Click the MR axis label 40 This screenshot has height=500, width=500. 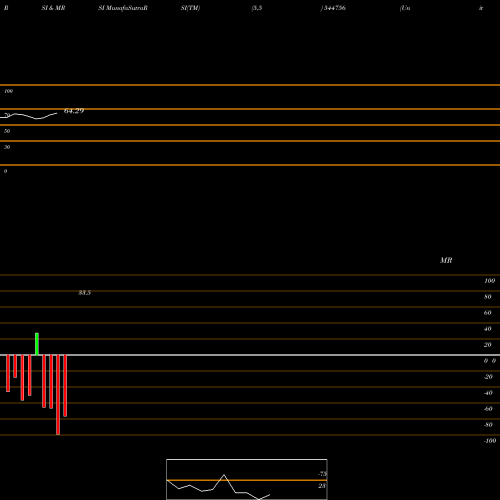488,329
